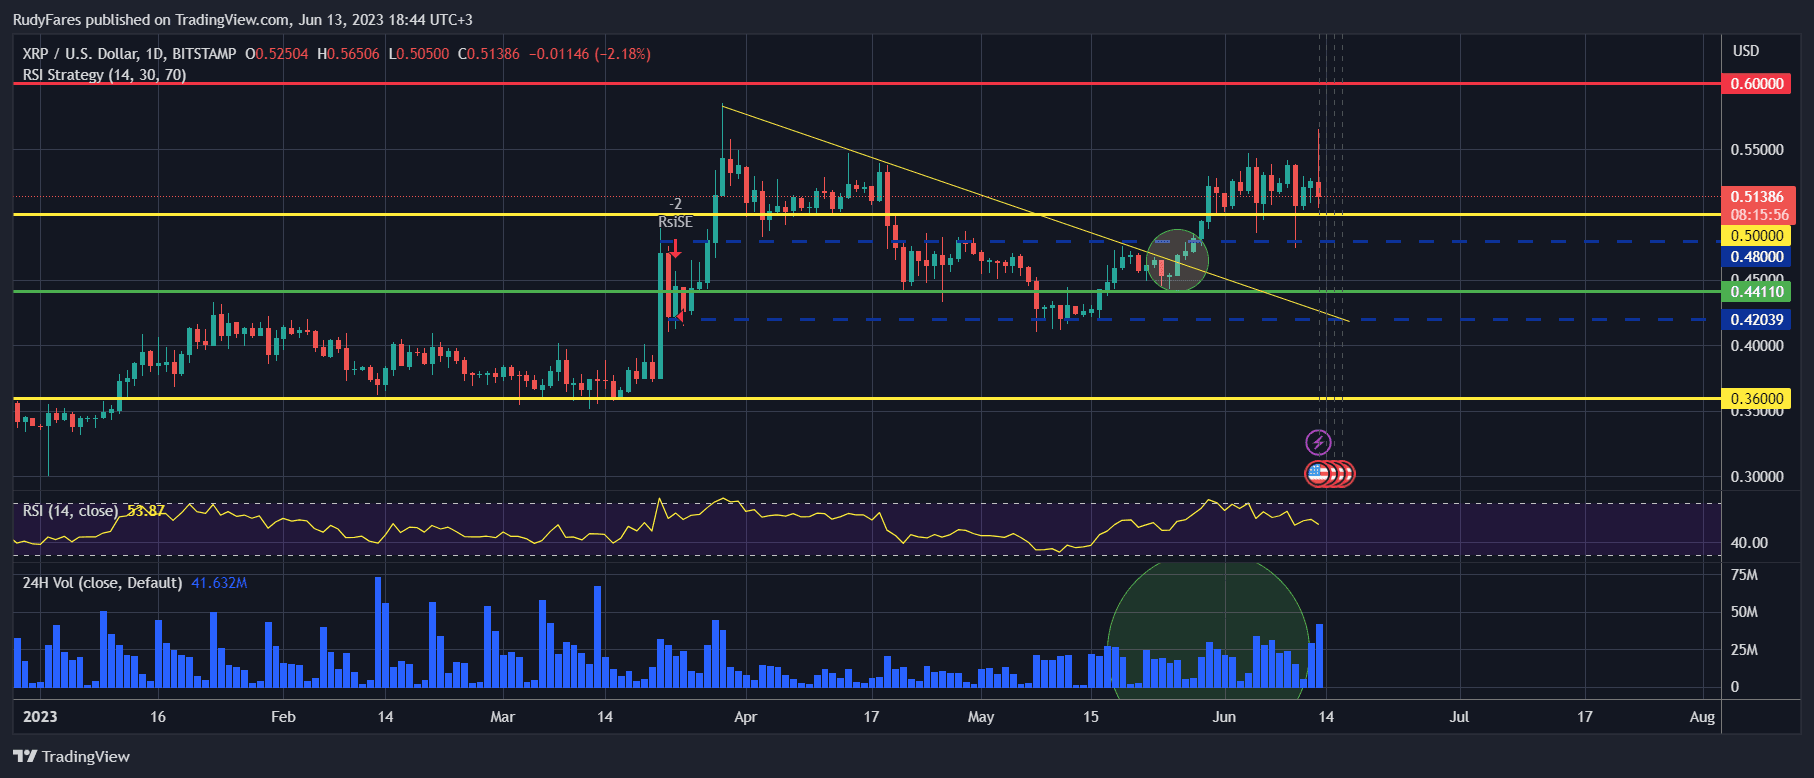Image resolution: width=1814 pixels, height=778 pixels.
Task: Open the purple lightning bolt event icon
Action: pos(1318,442)
